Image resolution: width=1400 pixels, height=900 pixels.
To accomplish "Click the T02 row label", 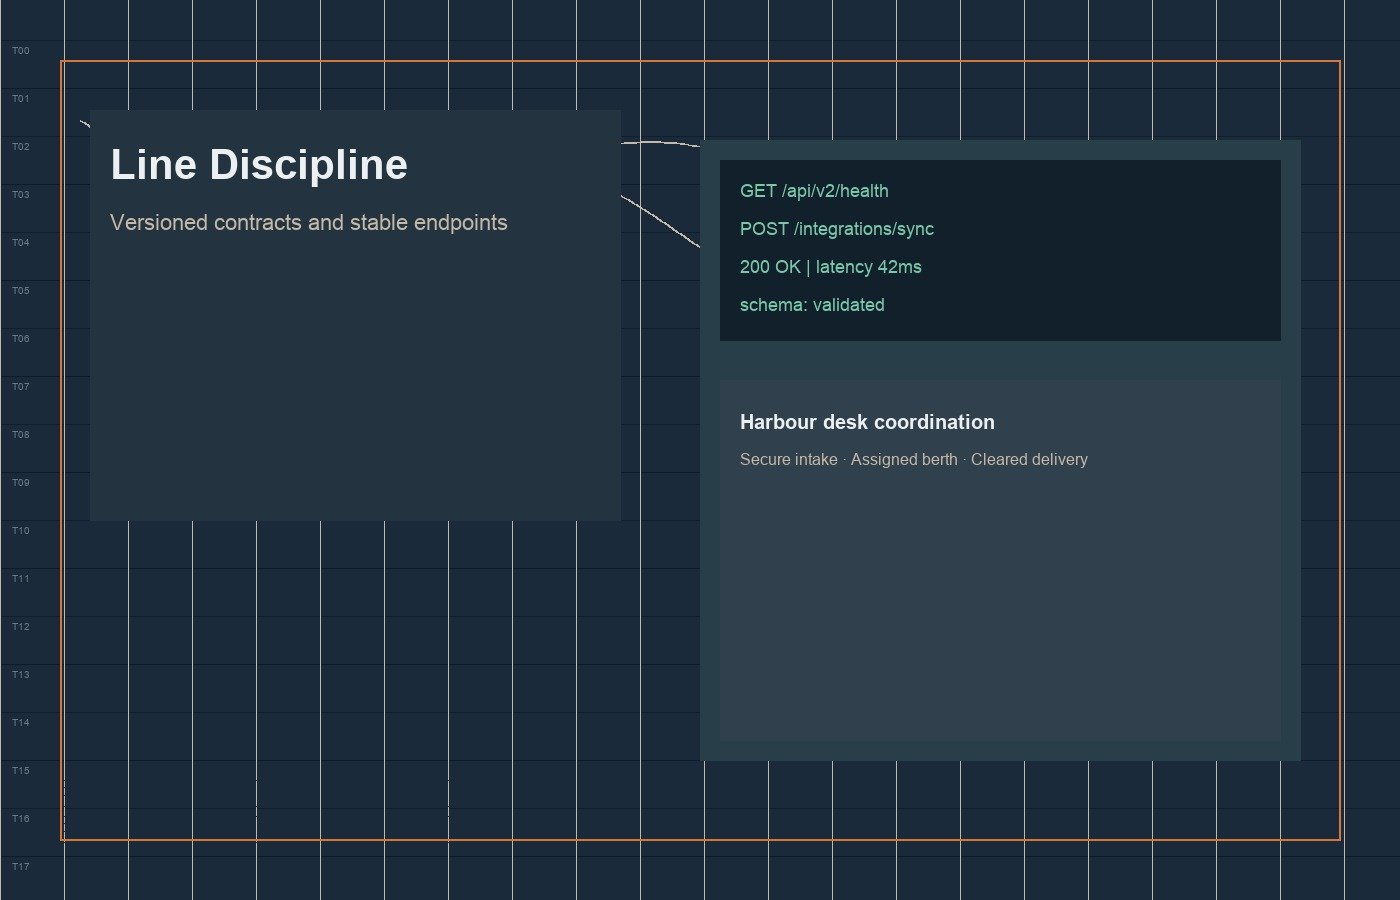I will pyautogui.click(x=21, y=147).
